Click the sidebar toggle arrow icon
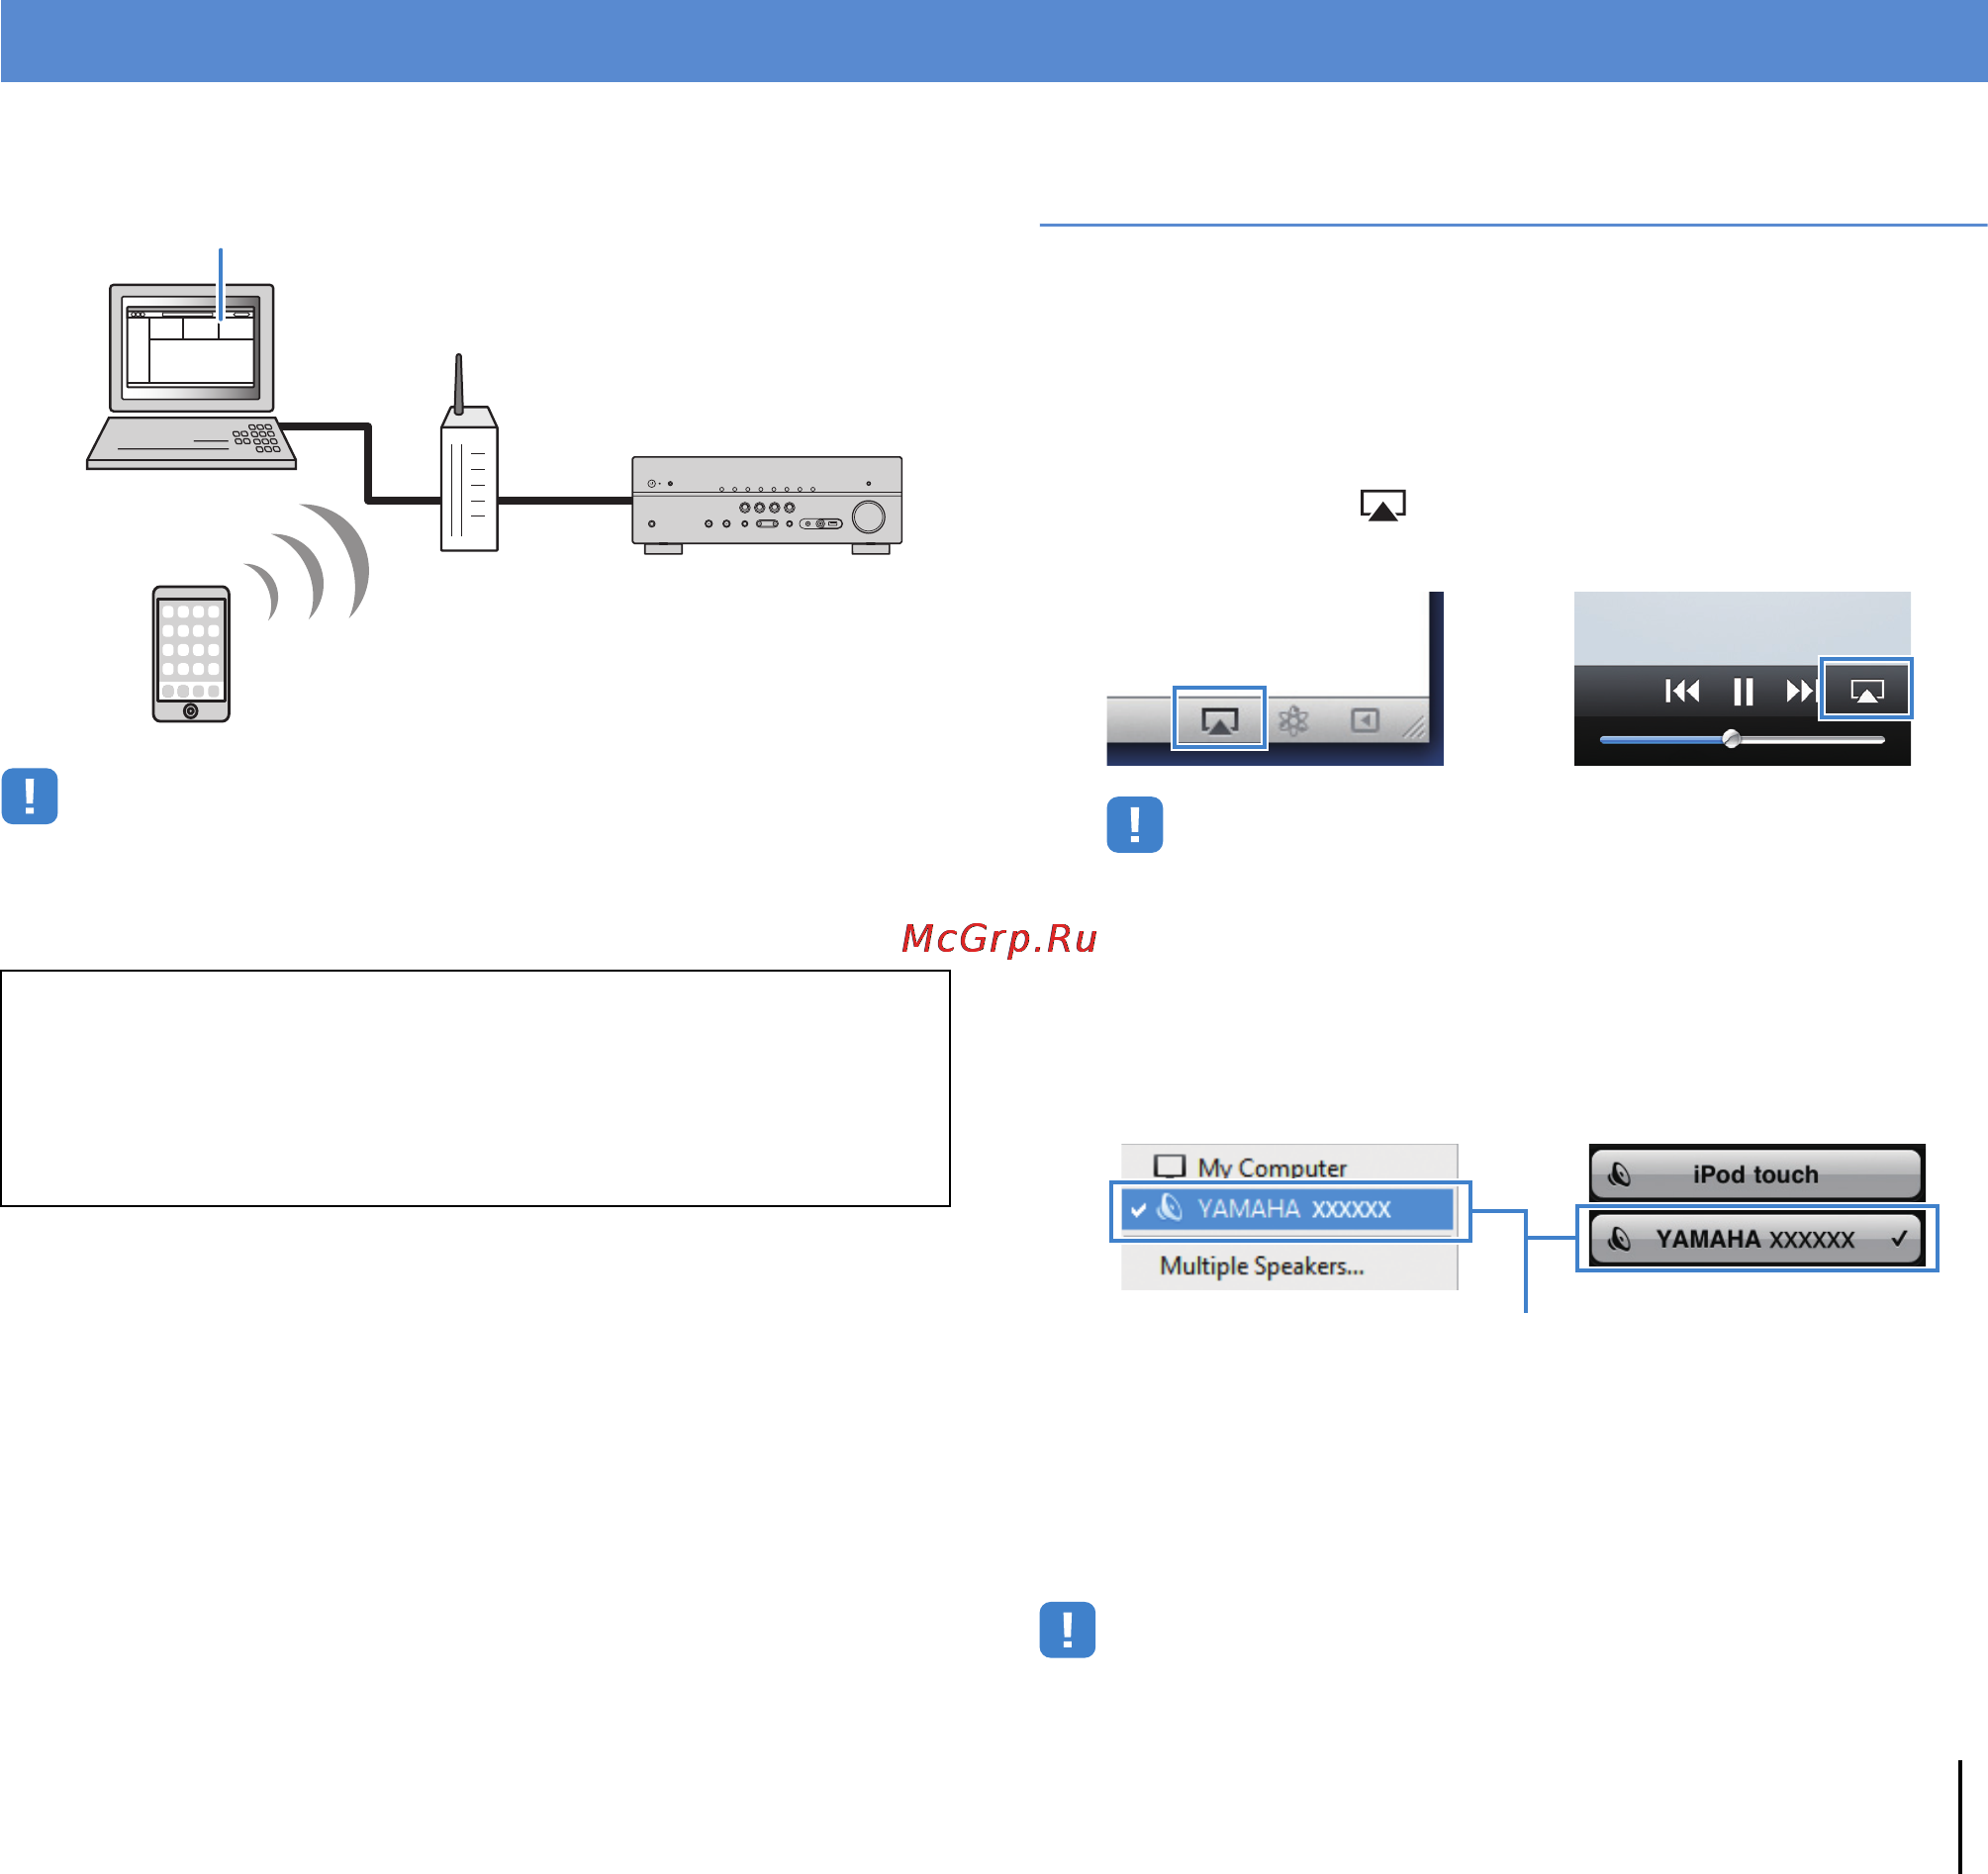 [1365, 720]
